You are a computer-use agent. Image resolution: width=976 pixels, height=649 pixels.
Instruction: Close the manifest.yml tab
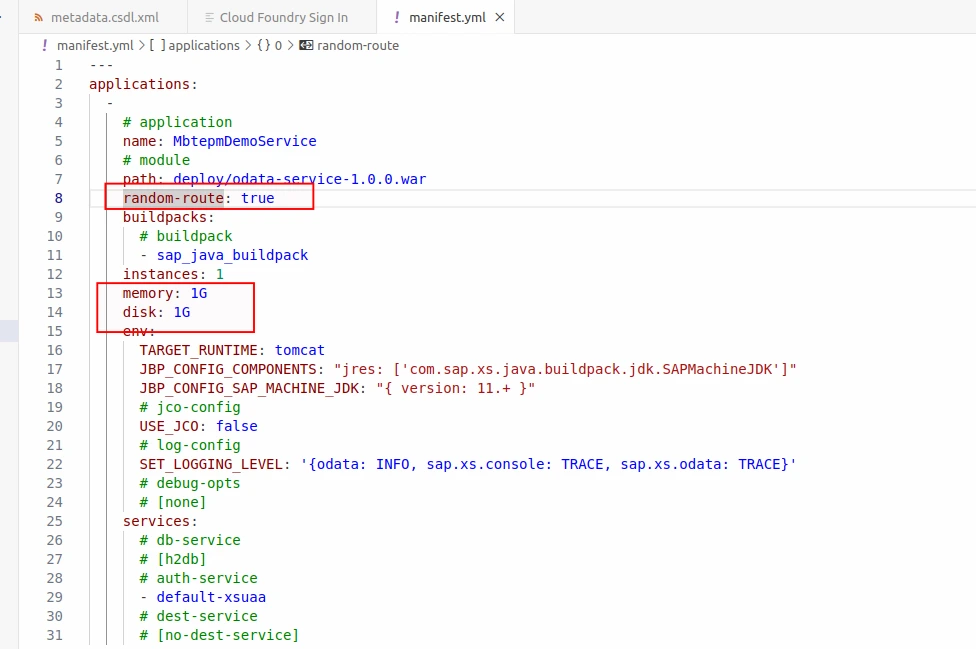tap(500, 17)
